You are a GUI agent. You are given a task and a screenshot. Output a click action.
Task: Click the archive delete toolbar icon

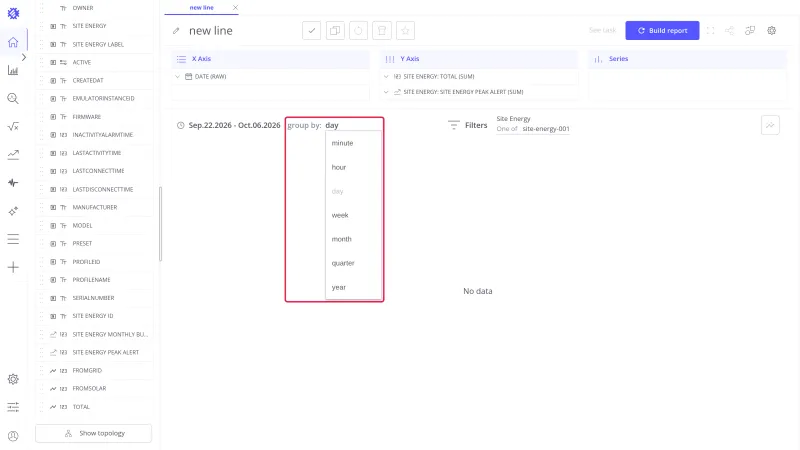pyautogui.click(x=382, y=31)
